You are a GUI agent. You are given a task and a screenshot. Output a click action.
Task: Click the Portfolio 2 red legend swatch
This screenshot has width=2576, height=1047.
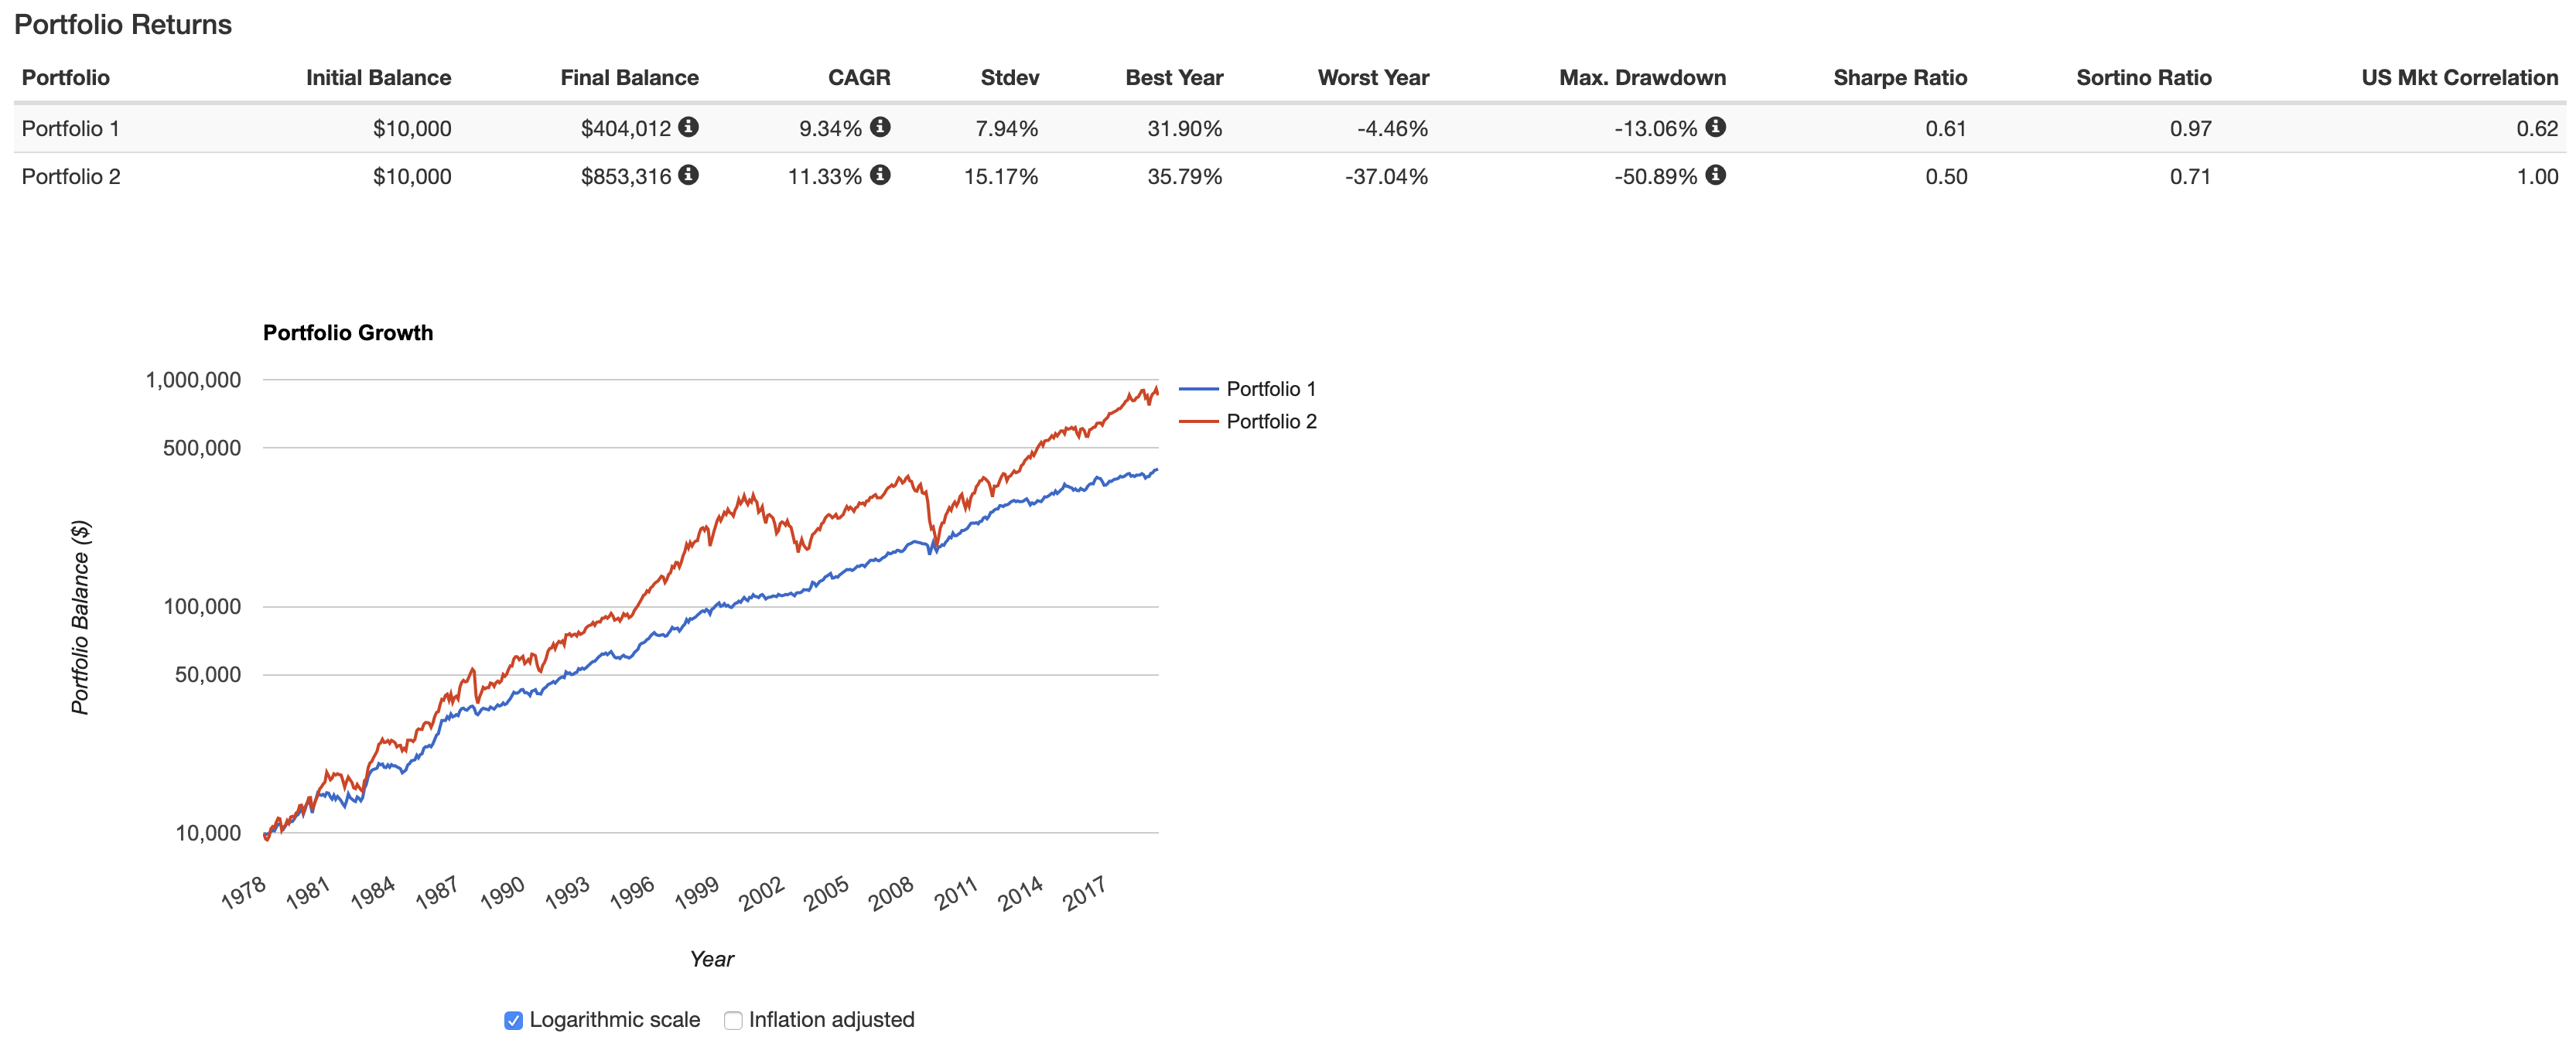pyautogui.click(x=1198, y=422)
